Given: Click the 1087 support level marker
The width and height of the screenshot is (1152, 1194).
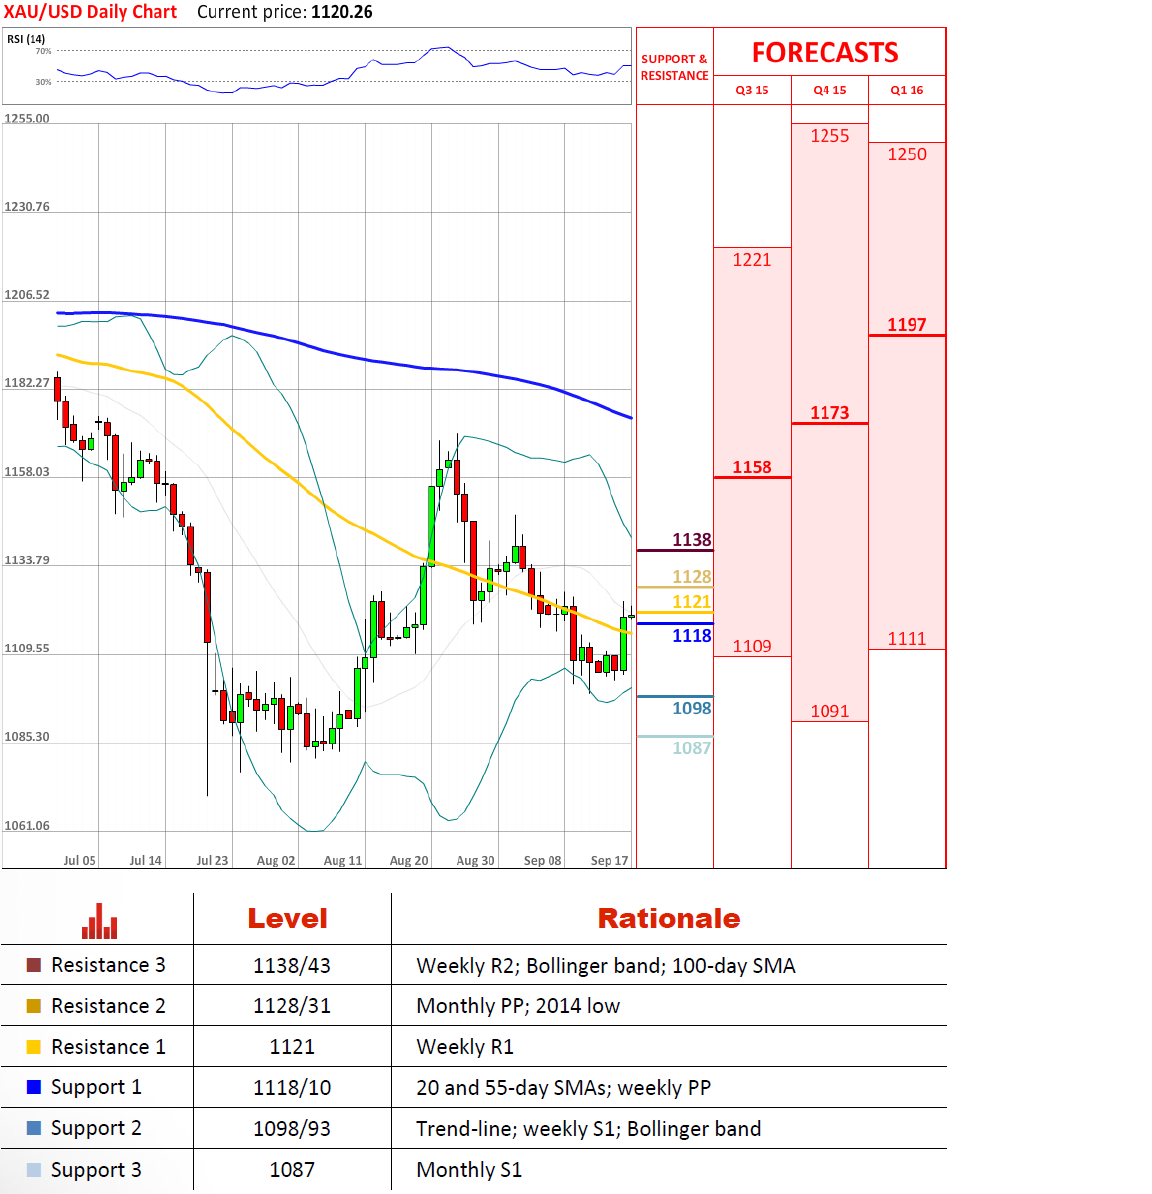Looking at the screenshot, I should coord(691,747).
